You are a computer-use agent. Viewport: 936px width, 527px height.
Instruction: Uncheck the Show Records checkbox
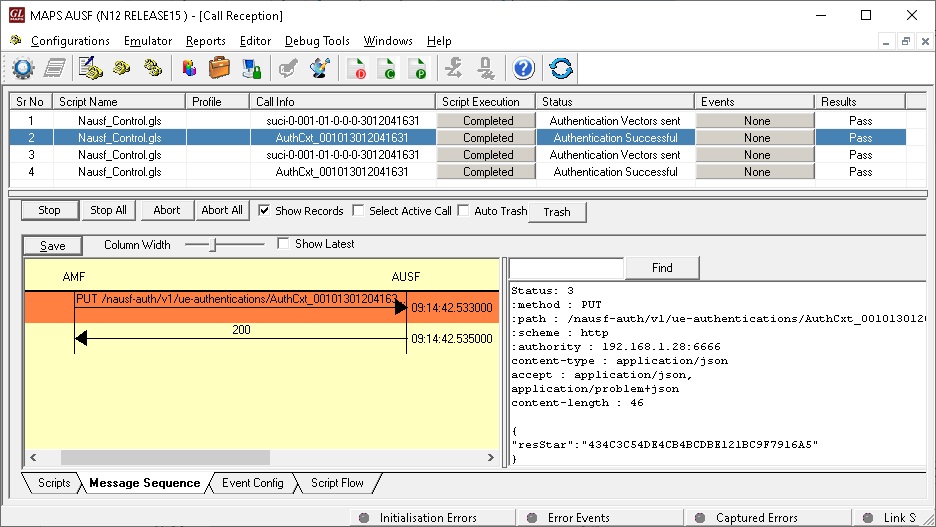click(x=264, y=210)
